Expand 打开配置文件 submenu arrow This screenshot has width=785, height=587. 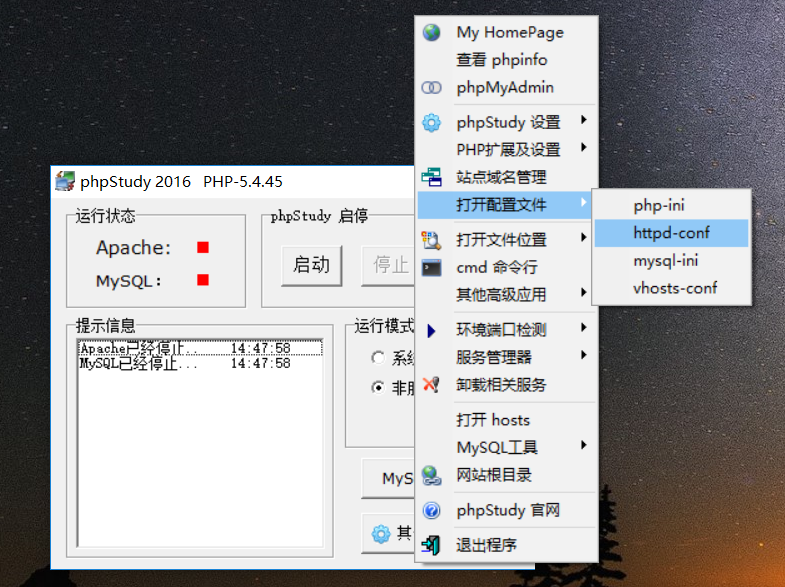click(x=584, y=202)
